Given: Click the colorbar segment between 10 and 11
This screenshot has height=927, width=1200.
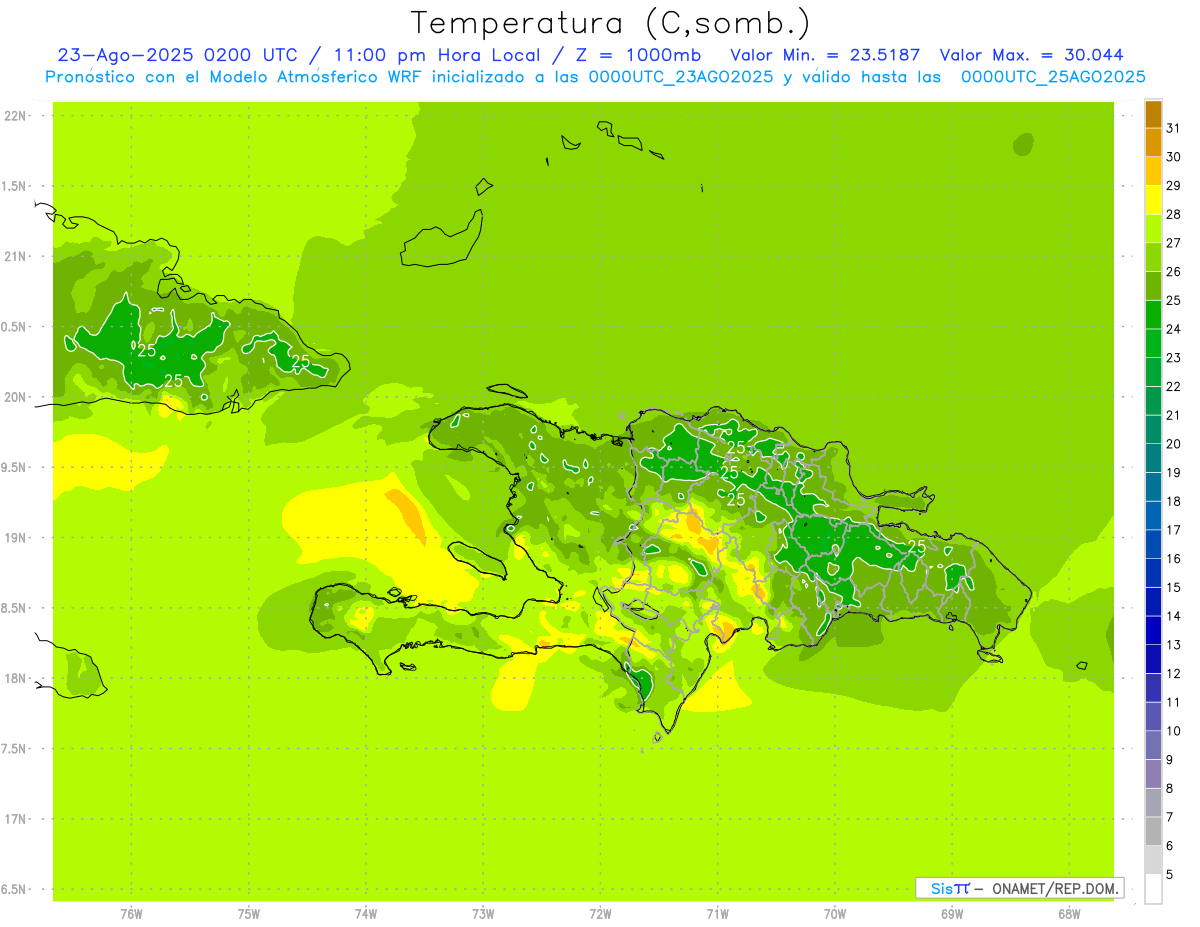Looking at the screenshot, I should click(x=1153, y=716).
